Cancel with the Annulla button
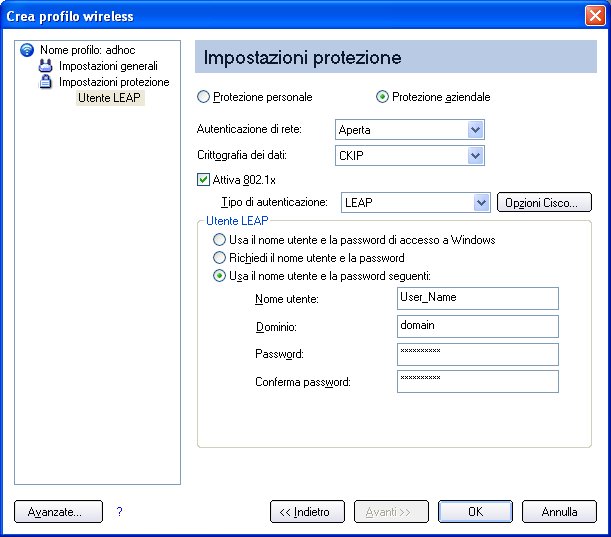611x537 pixels. pos(559,512)
